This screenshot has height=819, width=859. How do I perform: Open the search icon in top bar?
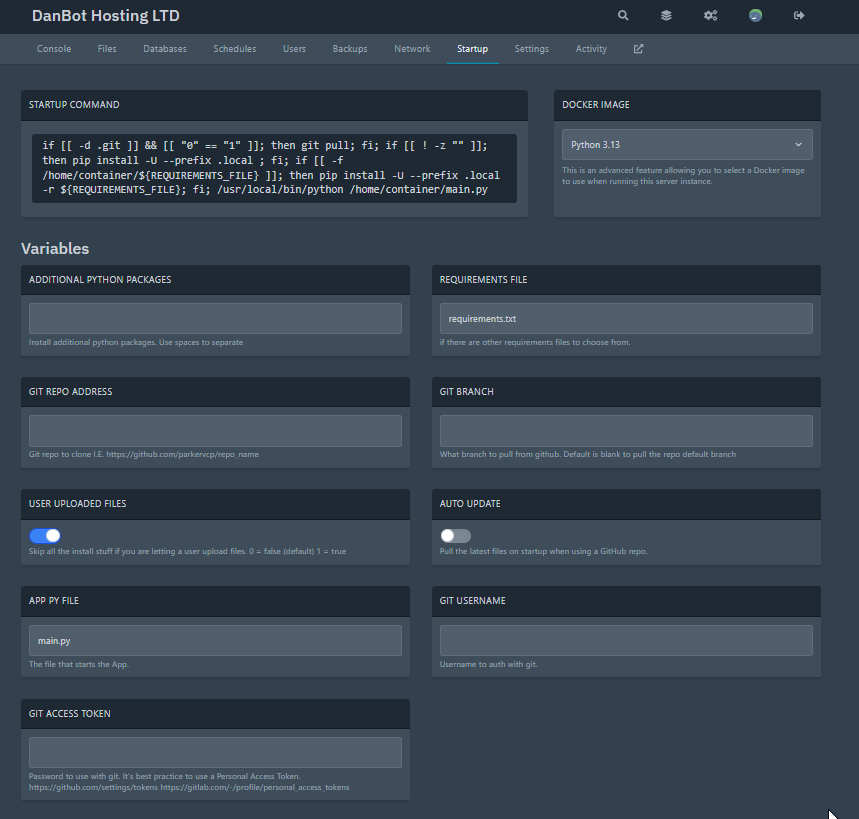pyautogui.click(x=622, y=16)
